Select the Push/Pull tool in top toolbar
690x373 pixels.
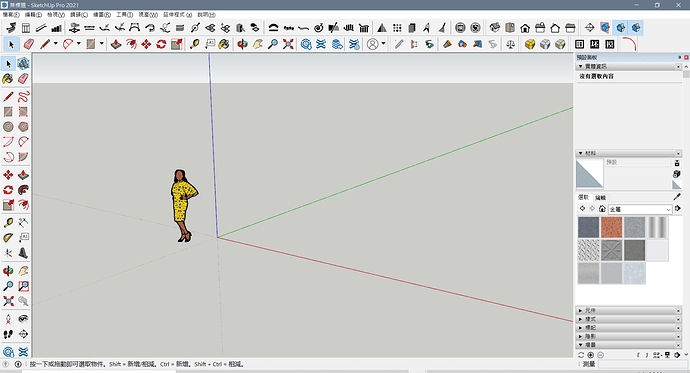(116, 44)
